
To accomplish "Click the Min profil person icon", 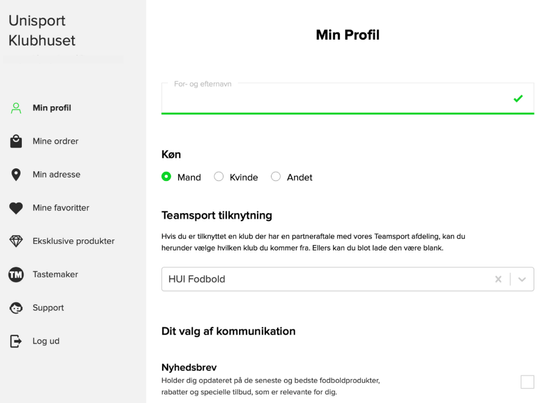I will [16, 108].
